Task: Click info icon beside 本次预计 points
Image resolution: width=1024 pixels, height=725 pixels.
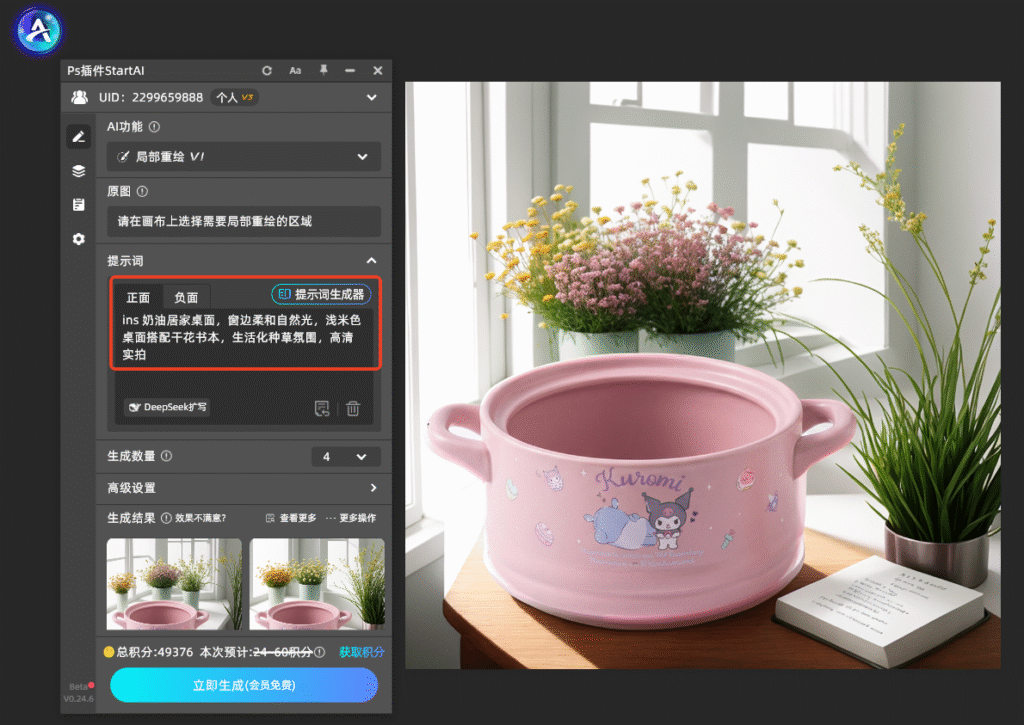Action: coord(319,652)
